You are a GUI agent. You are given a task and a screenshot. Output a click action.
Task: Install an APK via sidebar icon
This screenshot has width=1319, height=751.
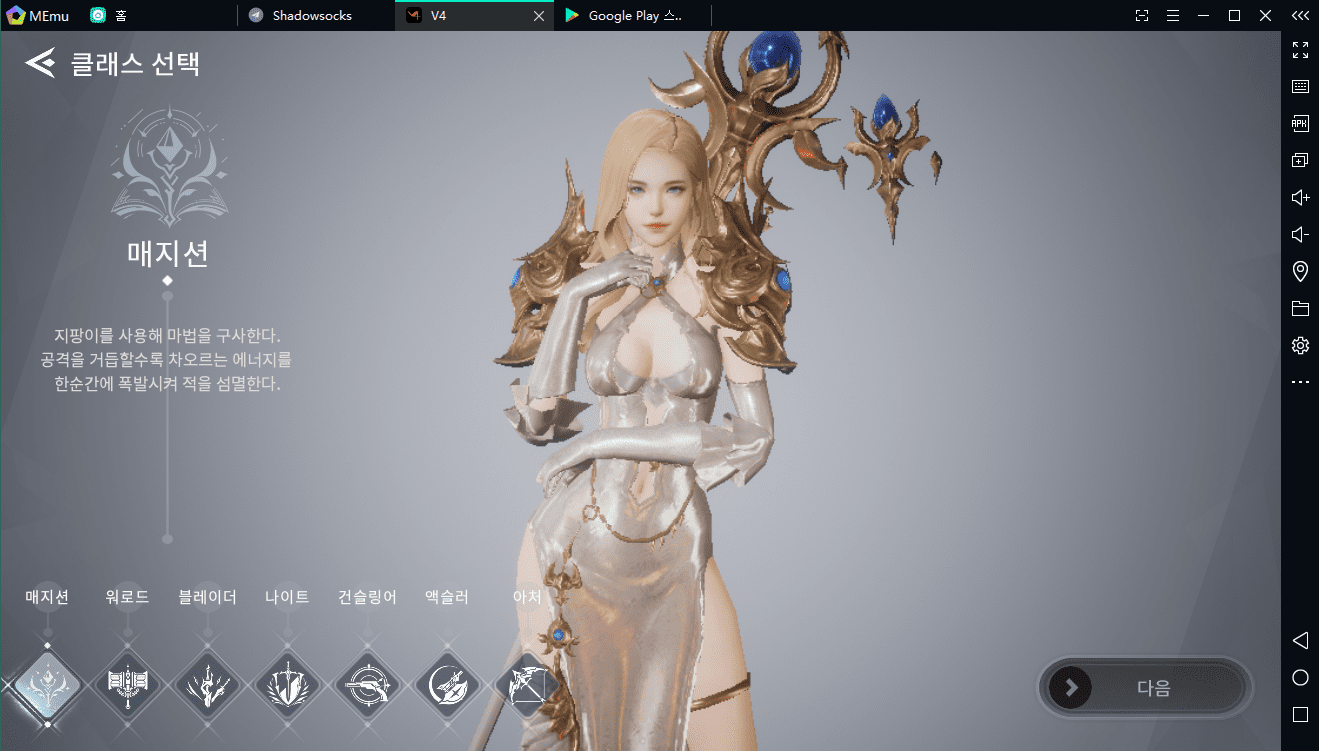point(1300,124)
